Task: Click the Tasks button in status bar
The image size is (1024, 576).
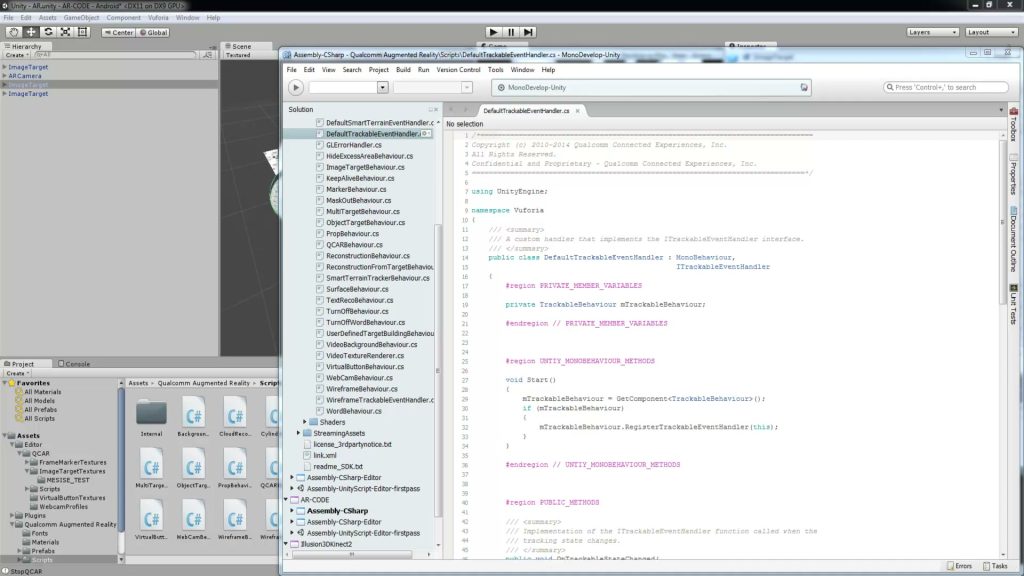Action: (x=995, y=566)
